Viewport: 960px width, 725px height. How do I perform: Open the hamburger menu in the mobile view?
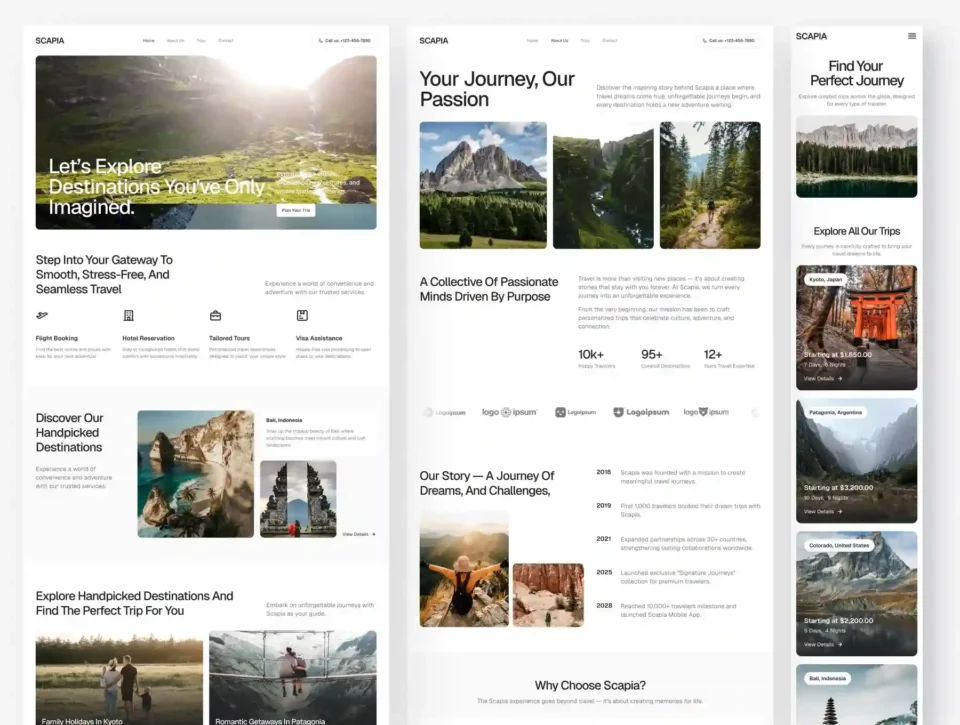tap(911, 36)
